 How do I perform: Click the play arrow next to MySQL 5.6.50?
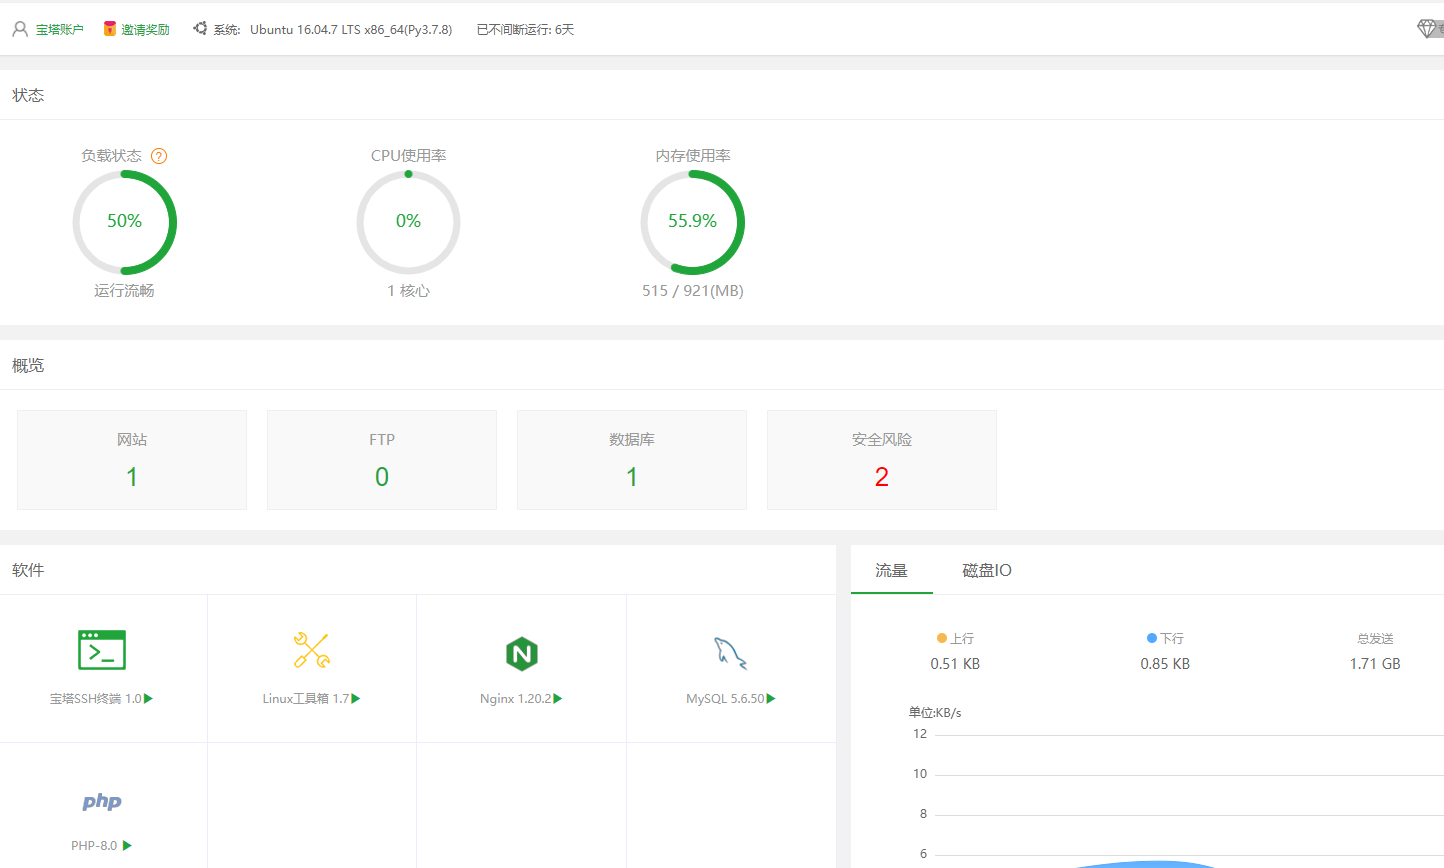pos(771,699)
